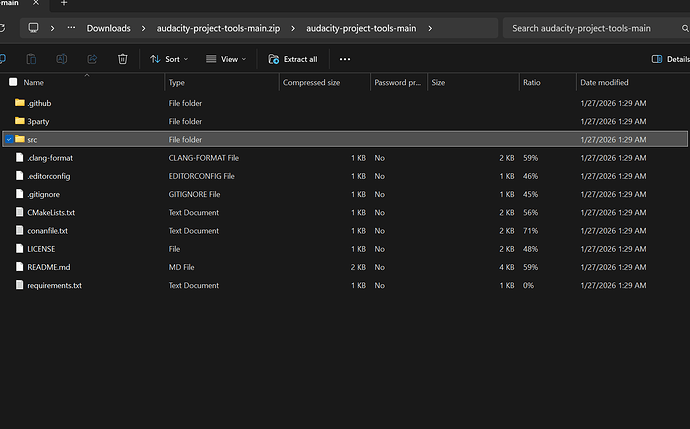
Task: Open the See more ellipsis toolbar menu
Action: [345, 59]
